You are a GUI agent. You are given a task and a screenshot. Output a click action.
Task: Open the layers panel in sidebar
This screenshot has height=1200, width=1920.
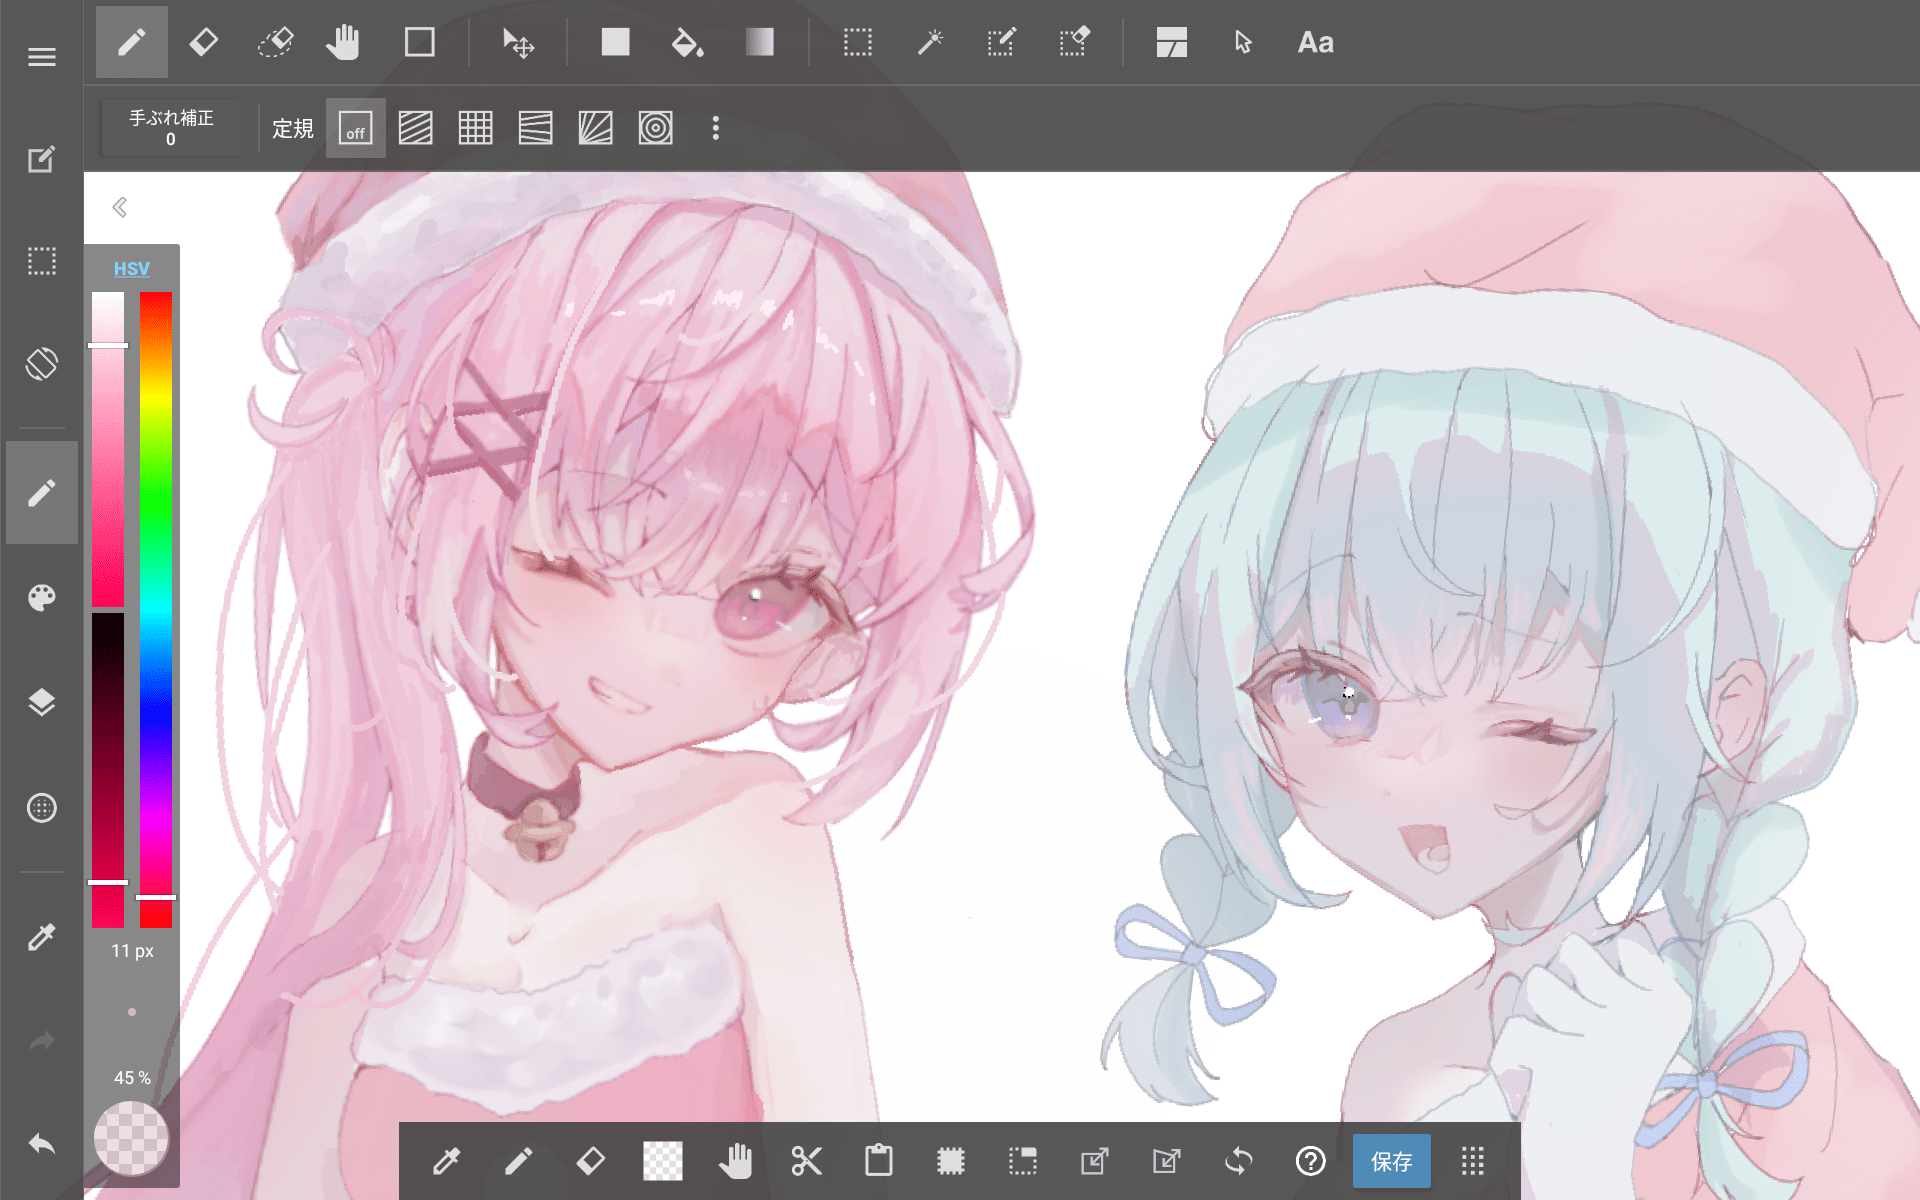[x=41, y=702]
